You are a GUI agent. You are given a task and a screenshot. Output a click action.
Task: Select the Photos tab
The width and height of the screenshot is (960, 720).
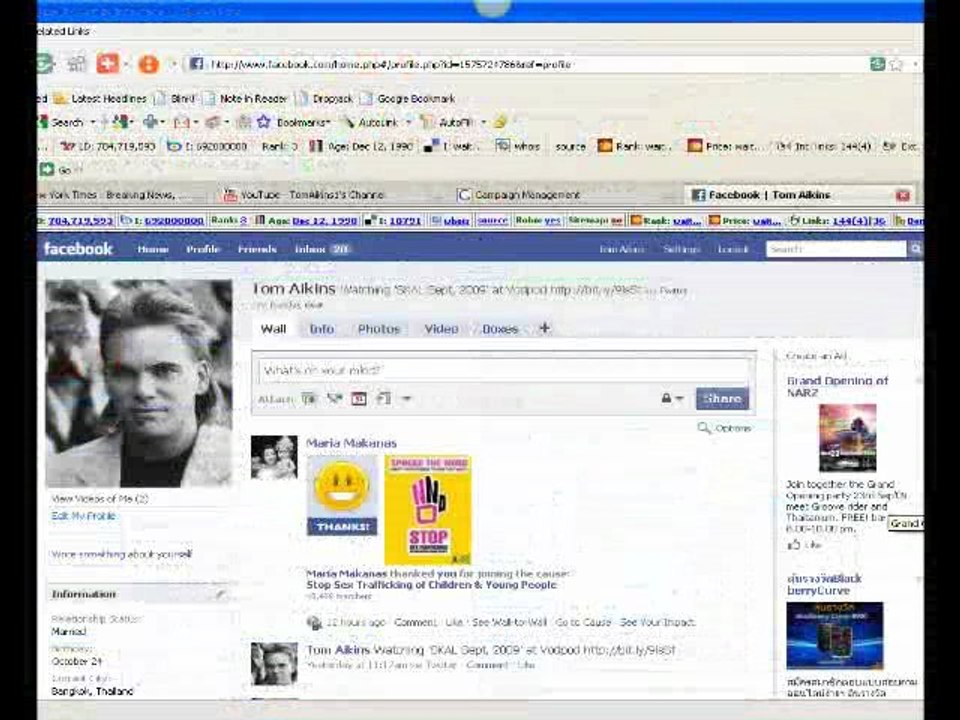click(x=378, y=329)
